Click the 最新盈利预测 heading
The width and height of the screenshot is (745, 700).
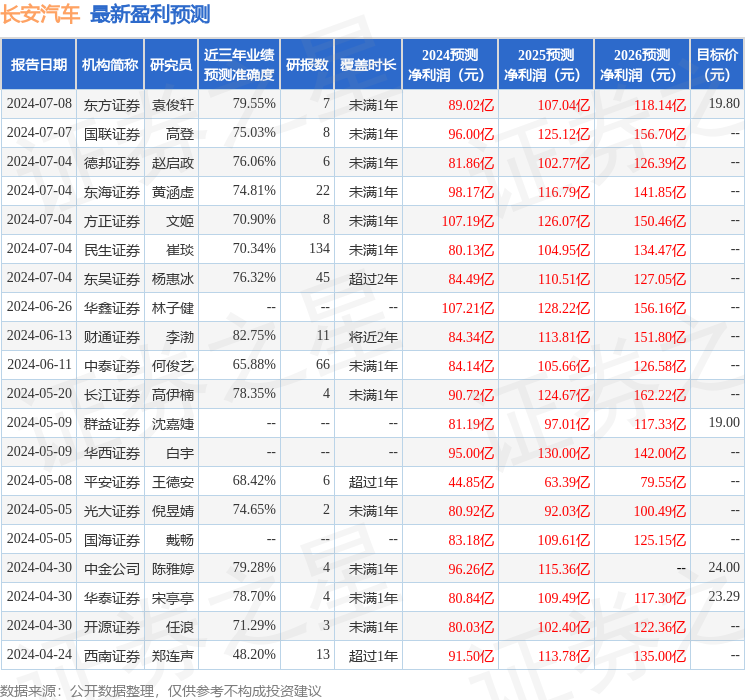[x=150, y=14]
